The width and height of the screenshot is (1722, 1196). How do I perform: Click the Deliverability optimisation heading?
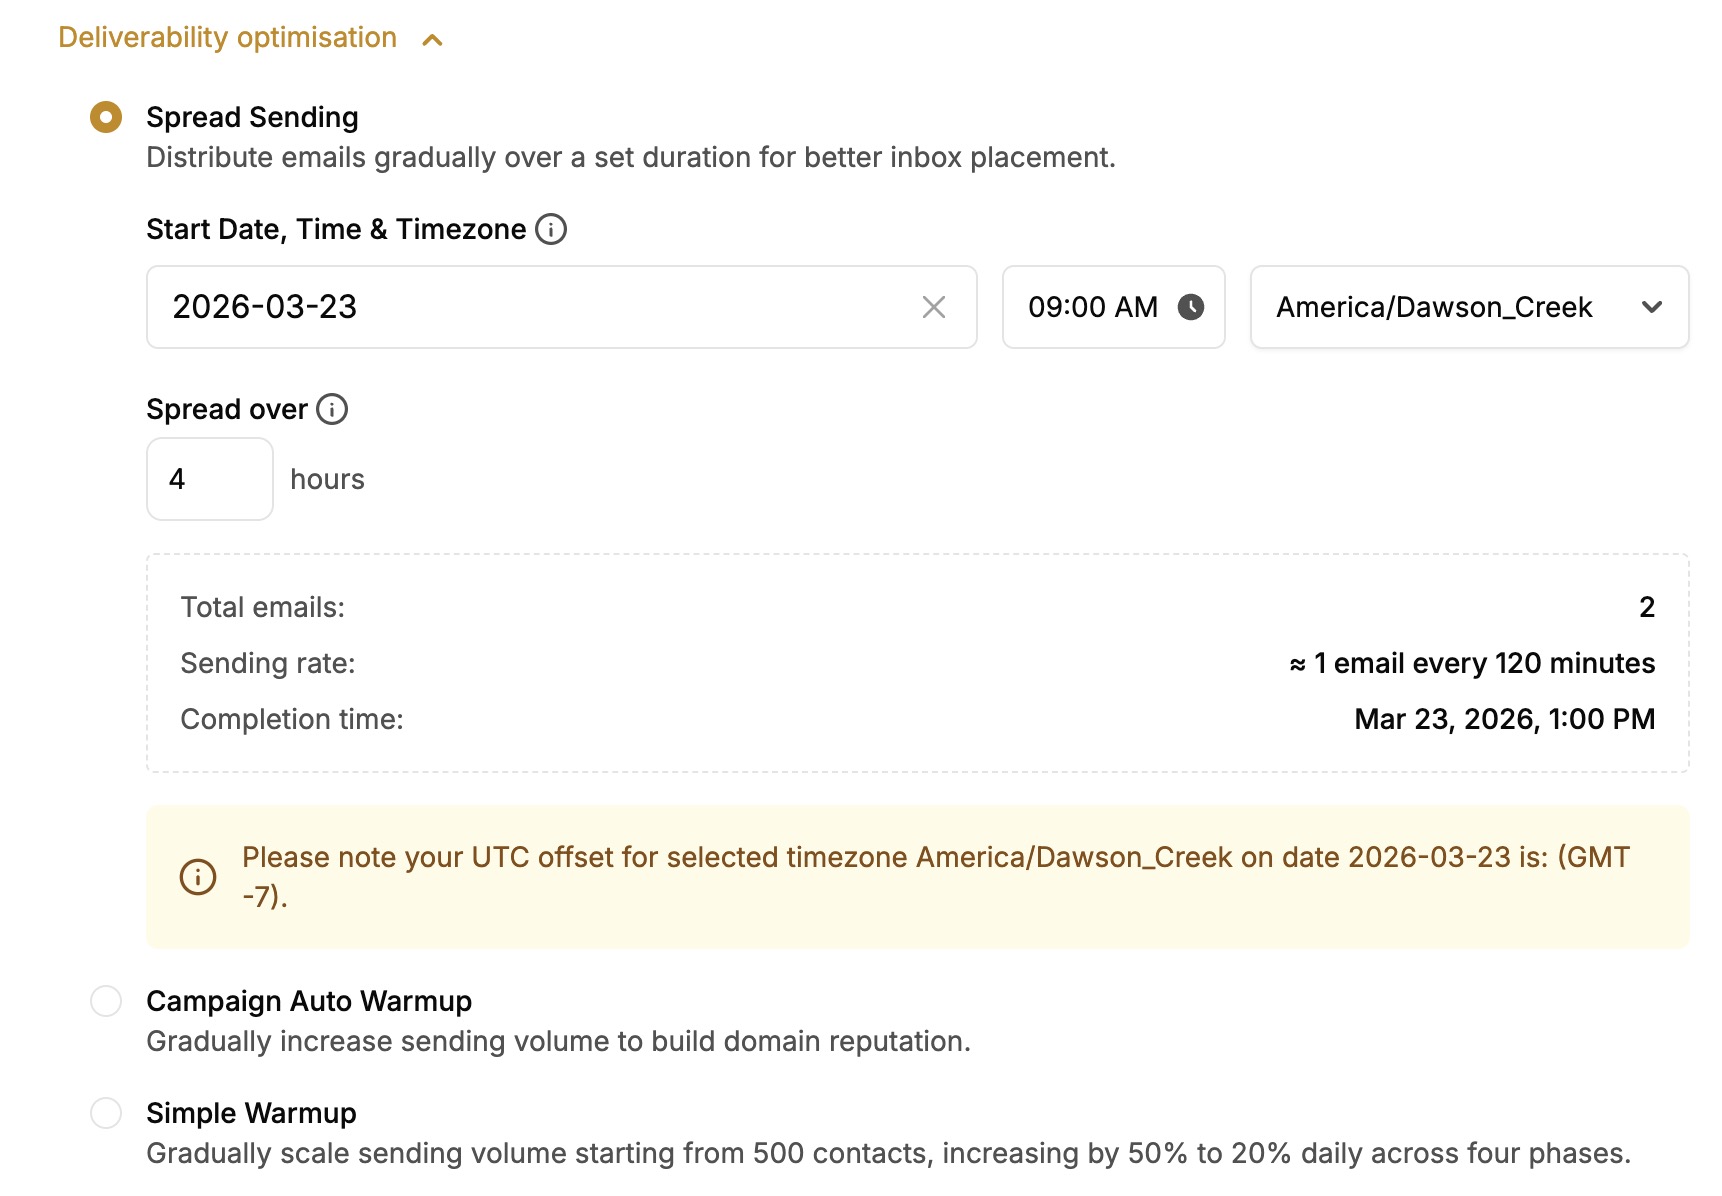click(x=226, y=37)
